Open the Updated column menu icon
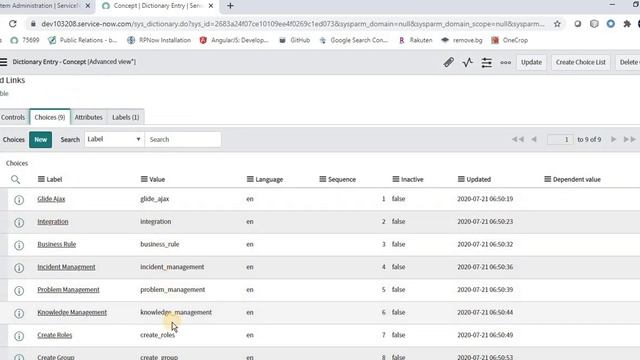Viewport: 640px width, 360px height. pos(461,179)
